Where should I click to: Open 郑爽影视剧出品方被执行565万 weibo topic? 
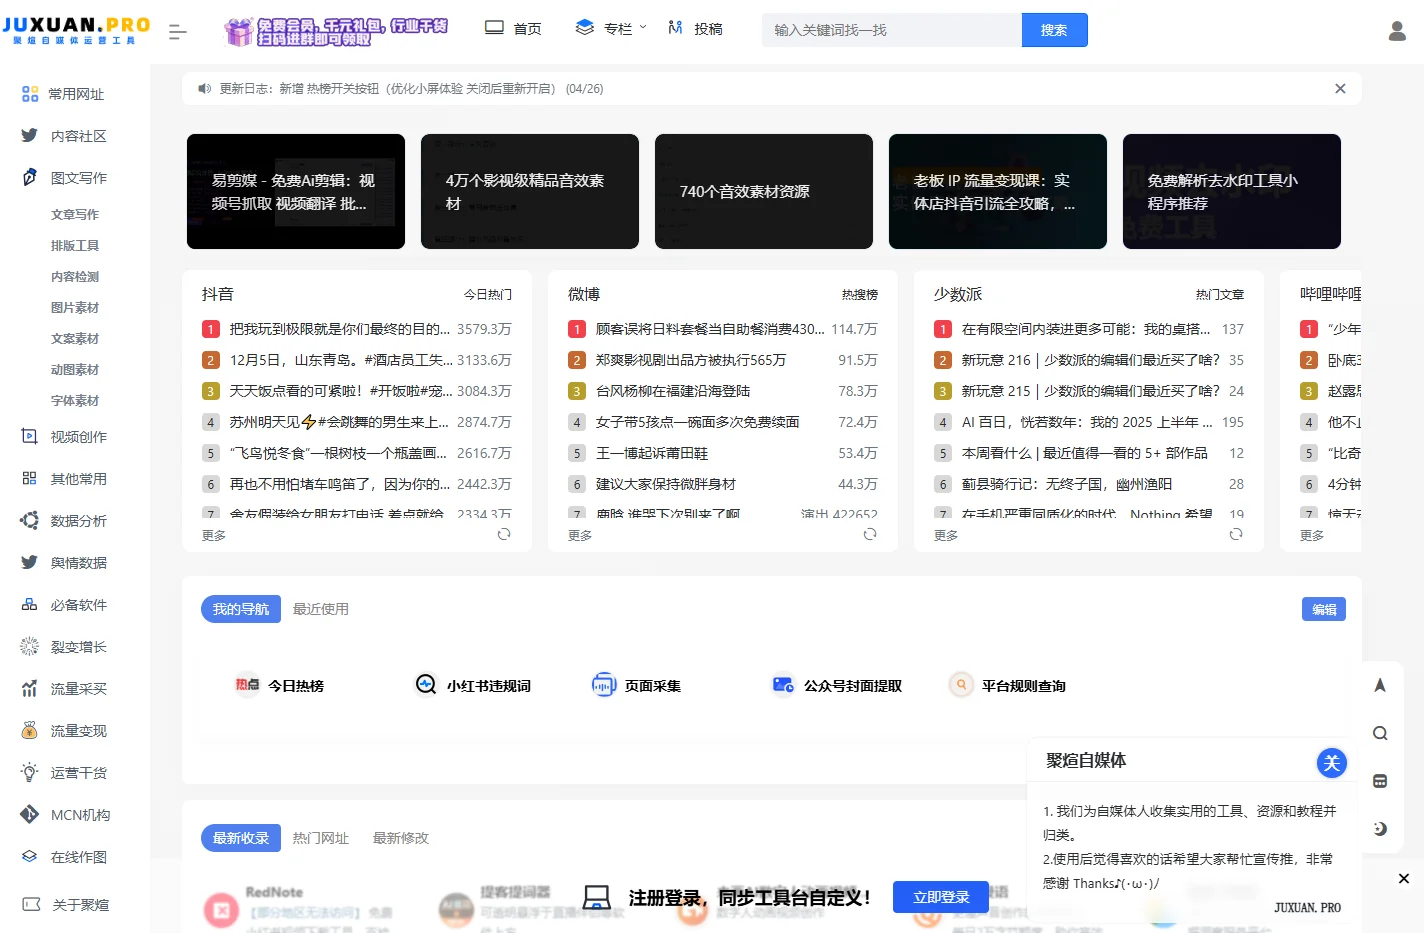coord(691,360)
